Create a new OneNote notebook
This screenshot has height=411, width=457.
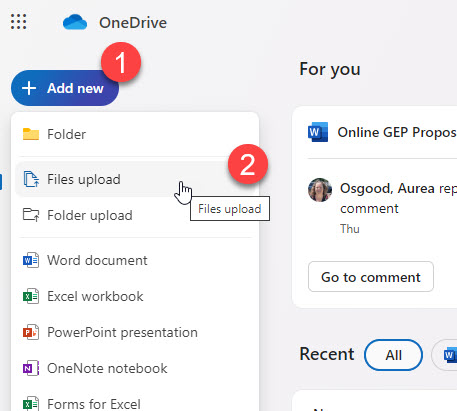tap(135, 368)
